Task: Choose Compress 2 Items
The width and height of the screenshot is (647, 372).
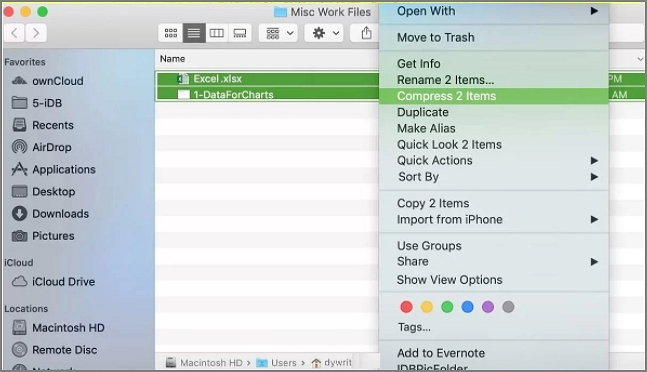Action: 494,96
